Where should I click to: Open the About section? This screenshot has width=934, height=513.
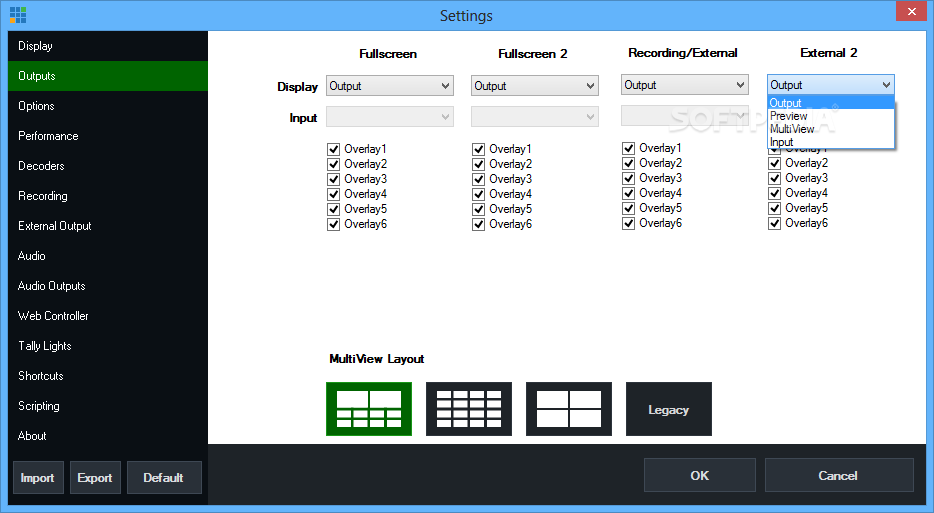tap(108, 436)
